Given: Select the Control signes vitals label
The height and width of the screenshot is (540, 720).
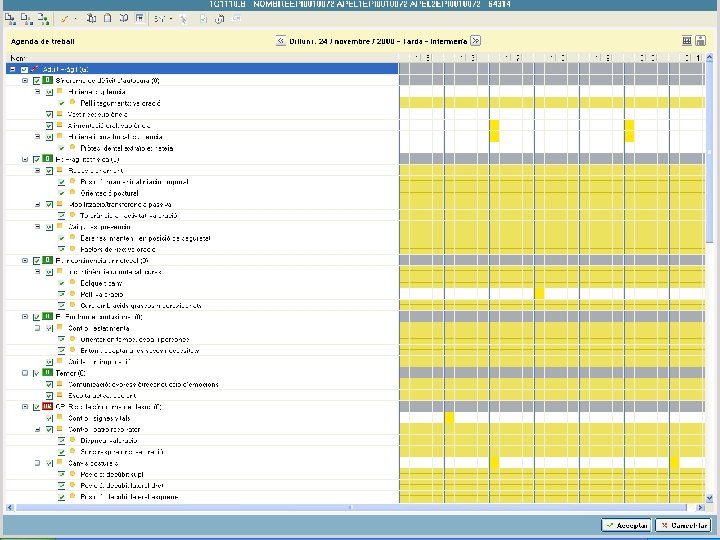Looking at the screenshot, I should tap(99, 418).
